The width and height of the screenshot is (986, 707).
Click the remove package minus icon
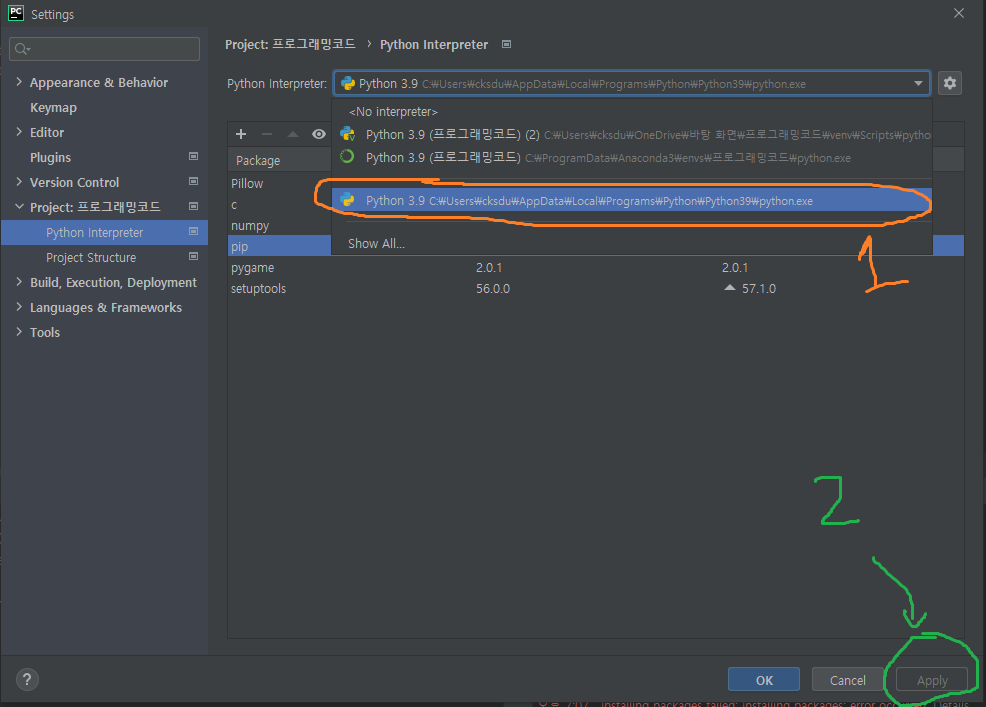[x=267, y=134]
